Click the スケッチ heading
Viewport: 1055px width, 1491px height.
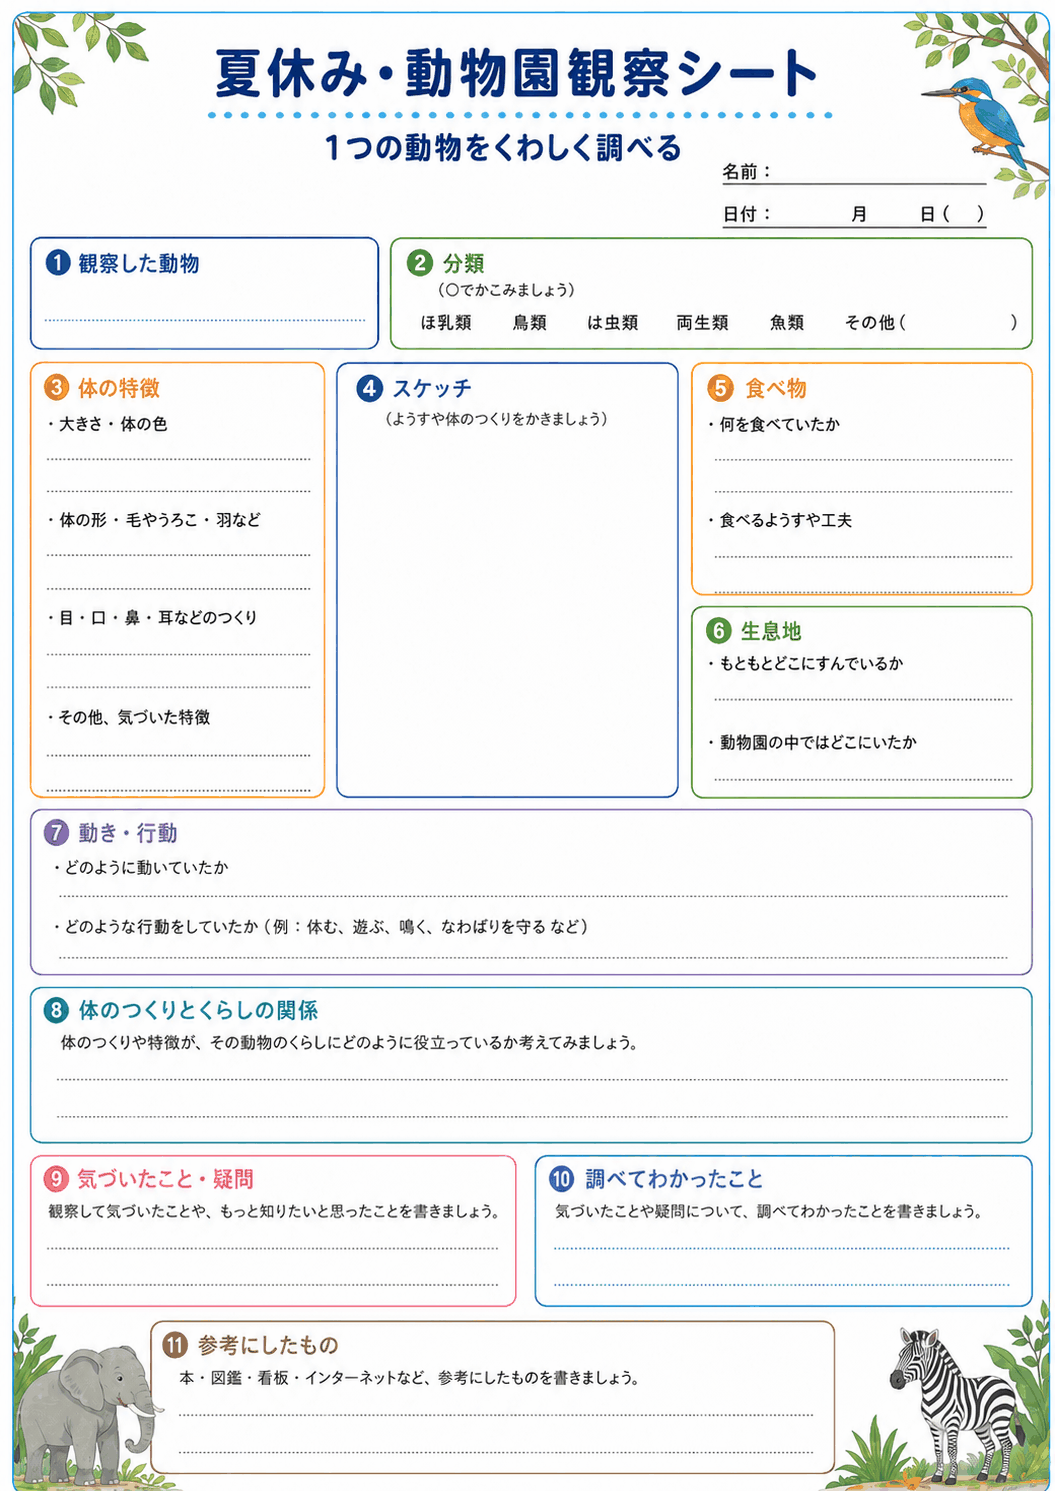coord(432,388)
